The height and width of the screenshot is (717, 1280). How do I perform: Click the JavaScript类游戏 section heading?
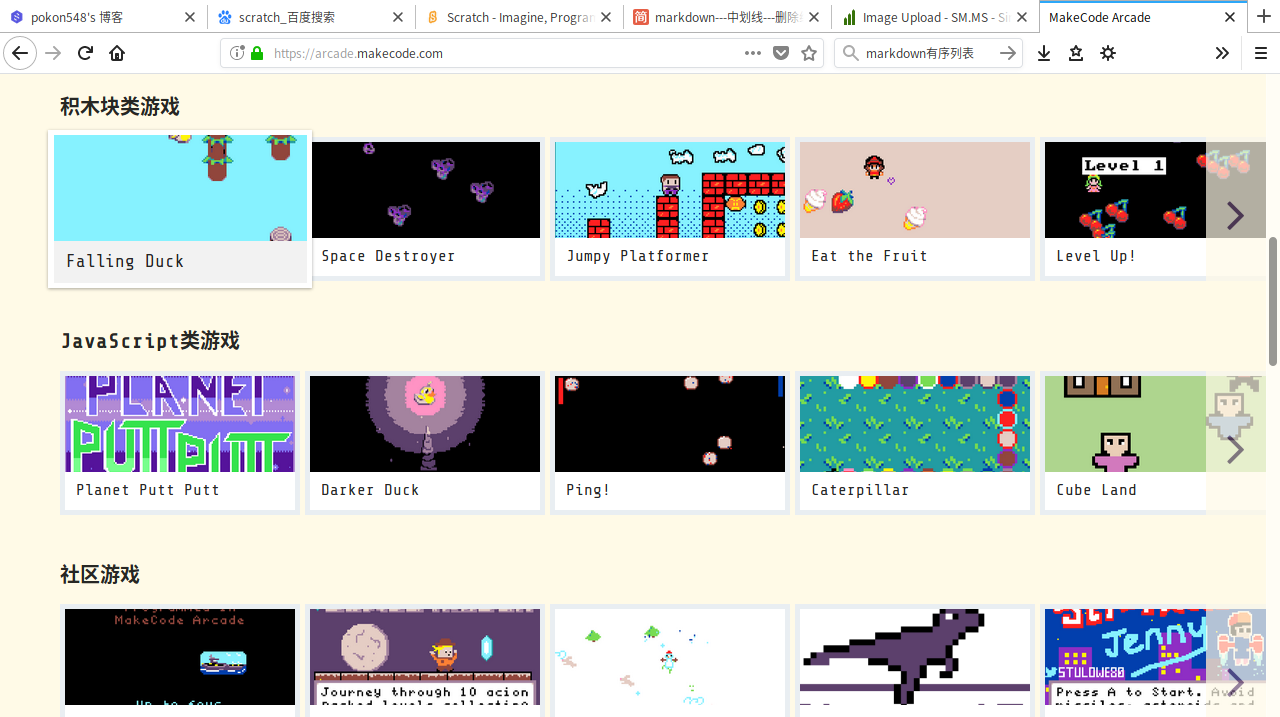point(150,340)
